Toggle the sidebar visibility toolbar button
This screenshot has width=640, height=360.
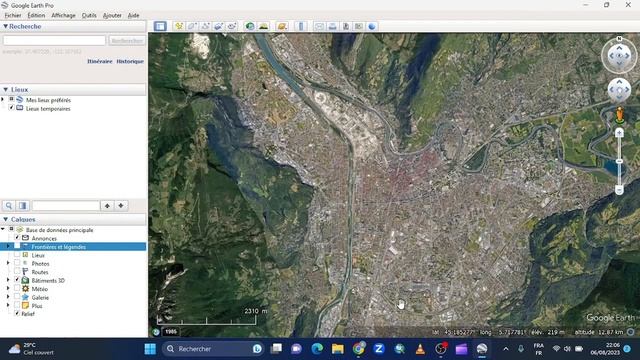(160, 26)
